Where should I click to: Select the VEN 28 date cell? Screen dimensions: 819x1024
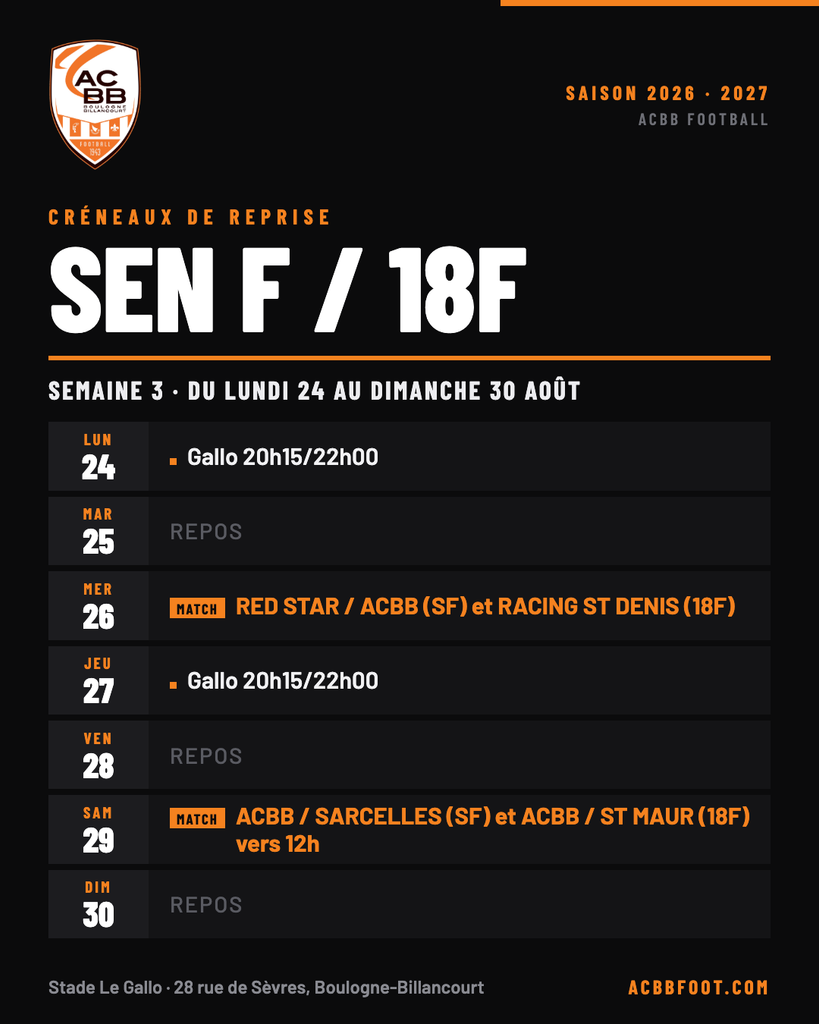(99, 755)
